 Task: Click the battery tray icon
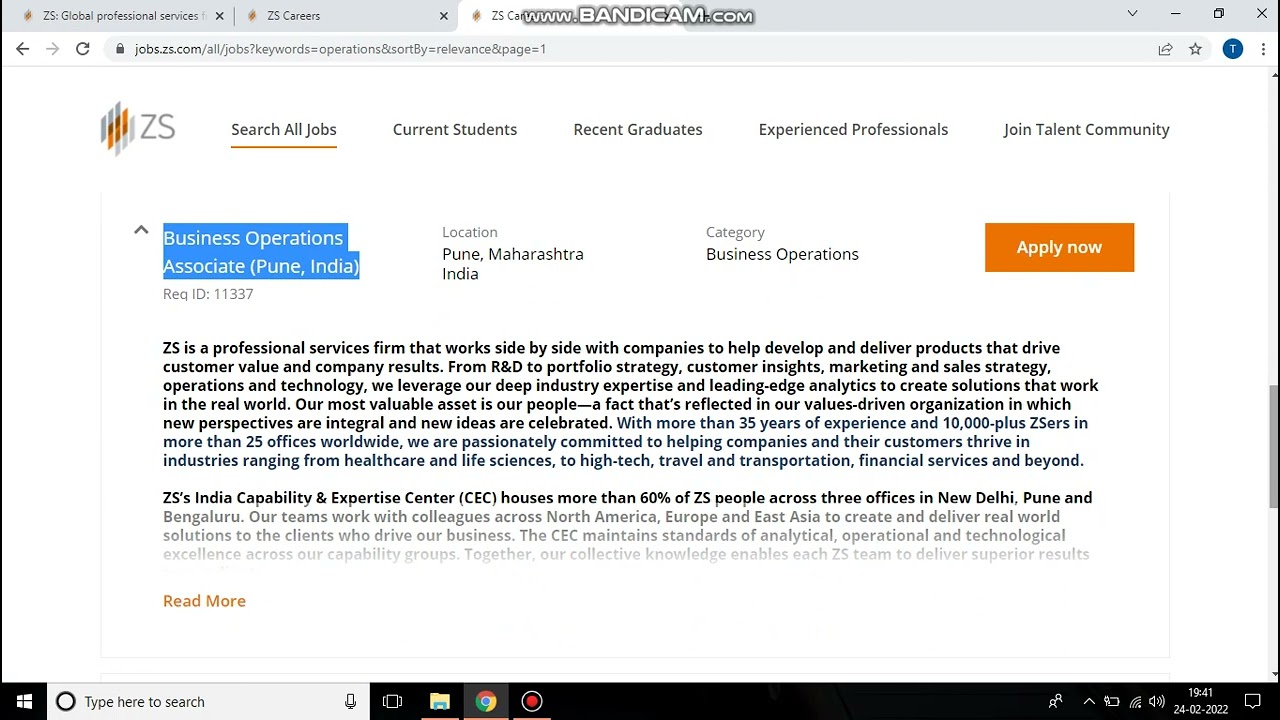point(1112,702)
